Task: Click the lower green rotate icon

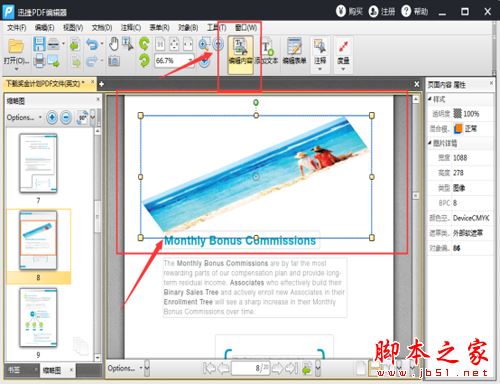Action: (x=144, y=61)
